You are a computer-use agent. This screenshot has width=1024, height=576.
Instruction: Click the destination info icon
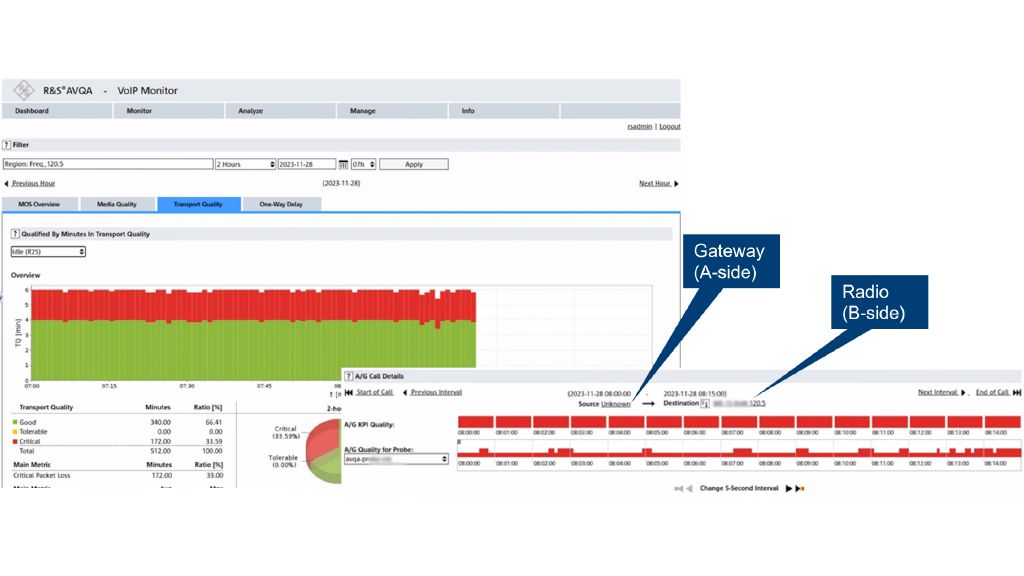[x=705, y=404]
